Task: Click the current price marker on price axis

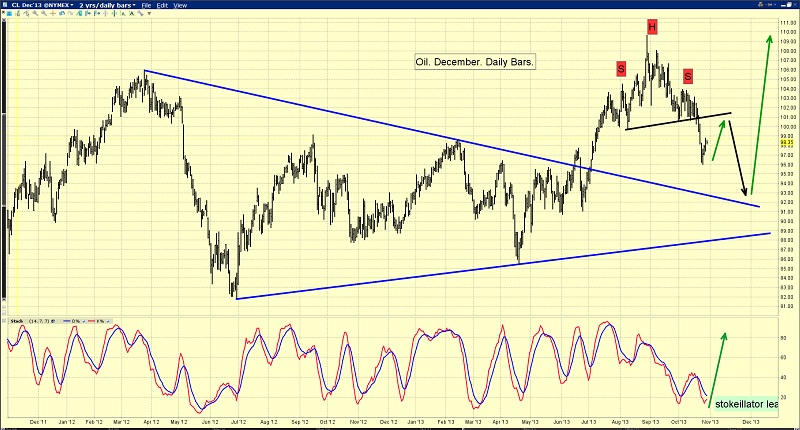Action: tap(787, 143)
